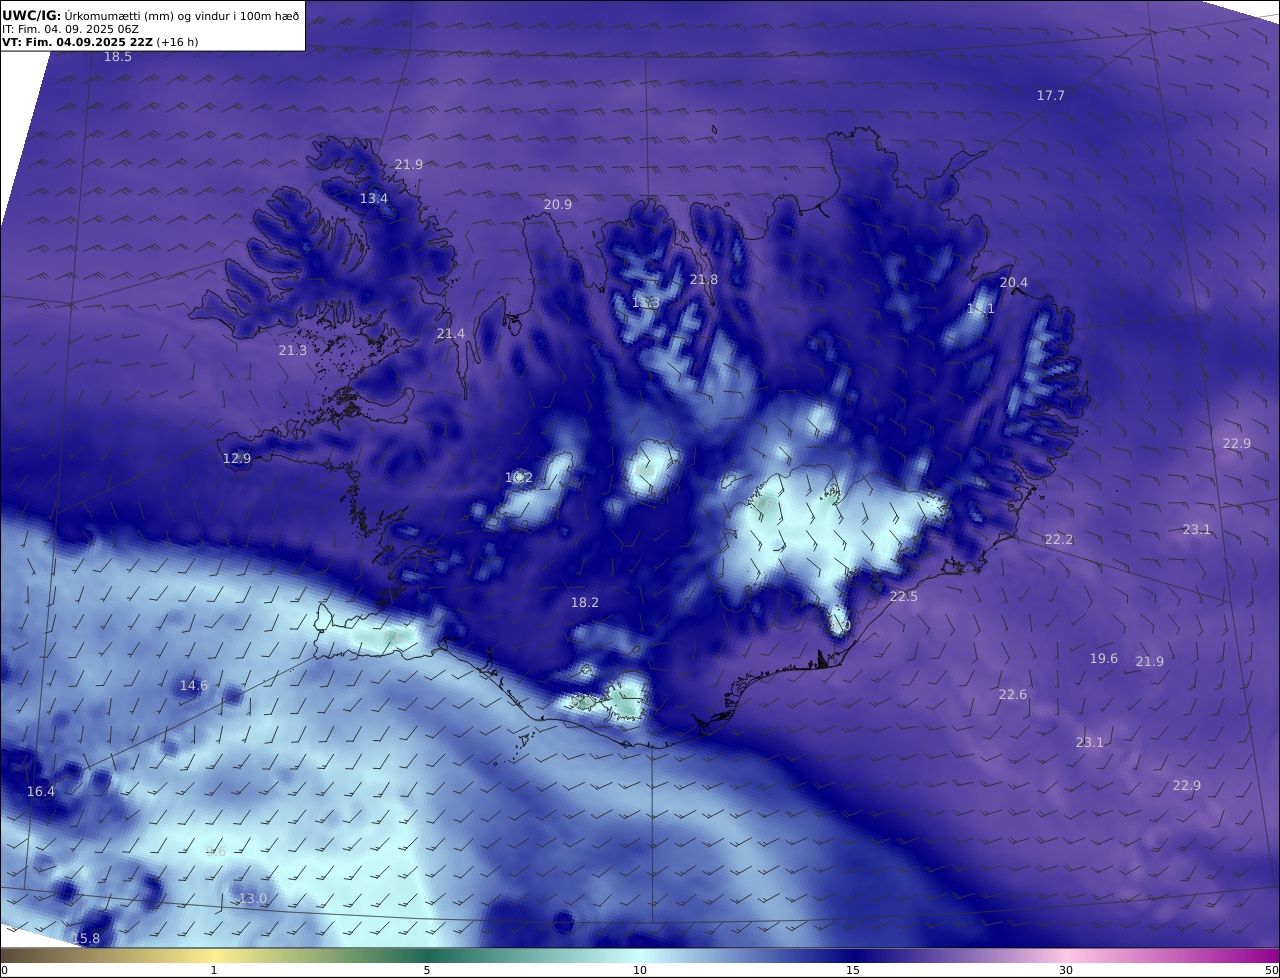Click the colour scale tick label 30
The image size is (1280, 978).
click(1066, 970)
